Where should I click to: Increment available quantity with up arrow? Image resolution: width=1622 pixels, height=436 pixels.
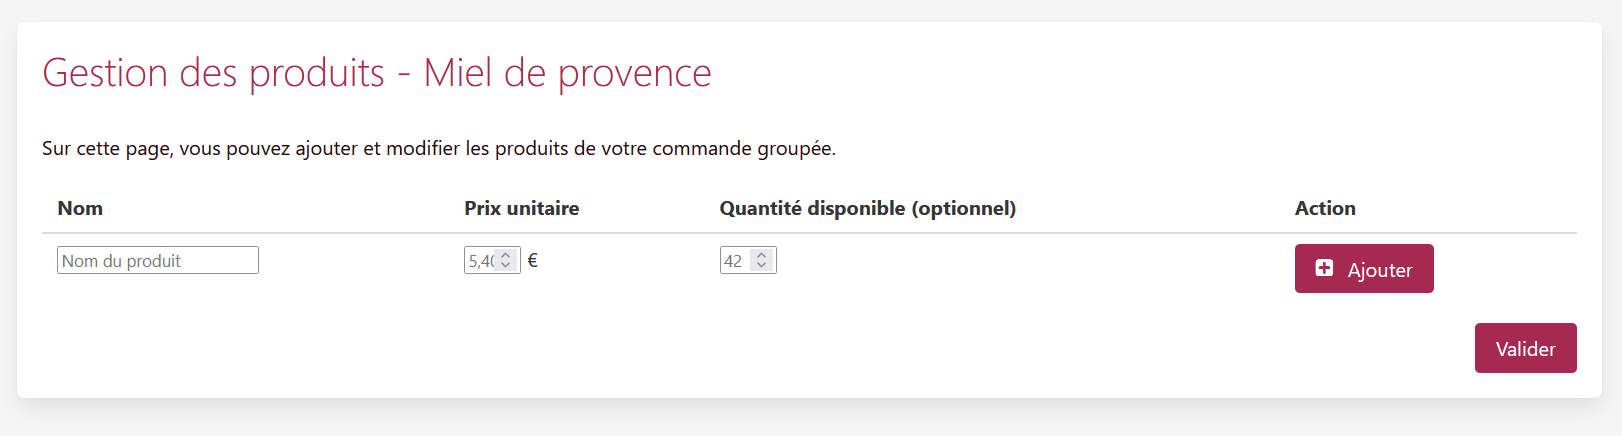[762, 255]
